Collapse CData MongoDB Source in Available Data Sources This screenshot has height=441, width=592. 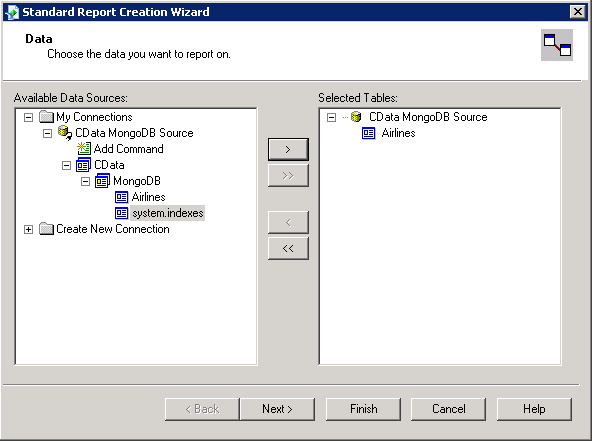47,133
